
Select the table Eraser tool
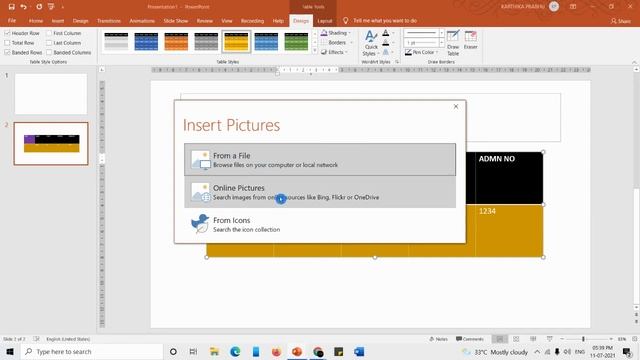pyautogui.click(x=471, y=40)
